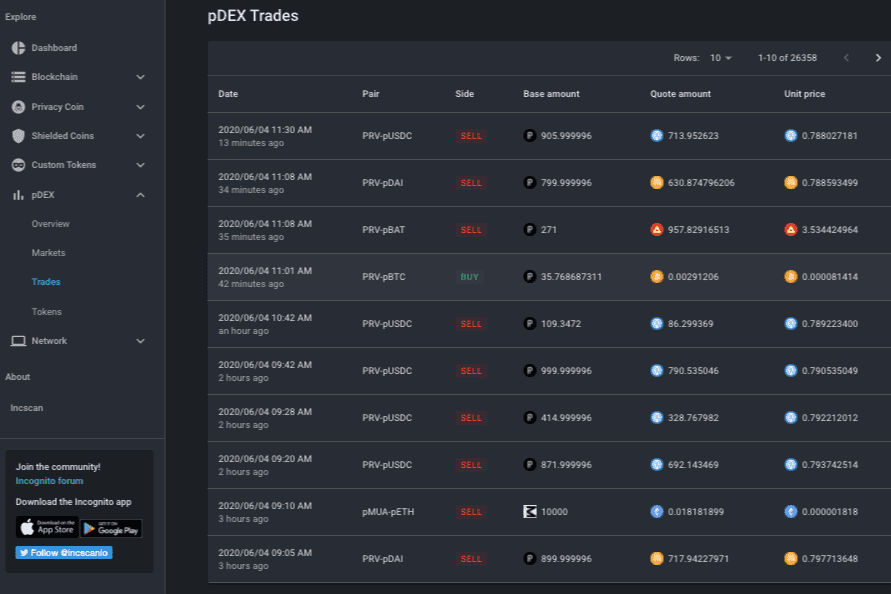Select Markets under pDEX
Image resolution: width=891 pixels, height=594 pixels.
[x=50, y=252]
